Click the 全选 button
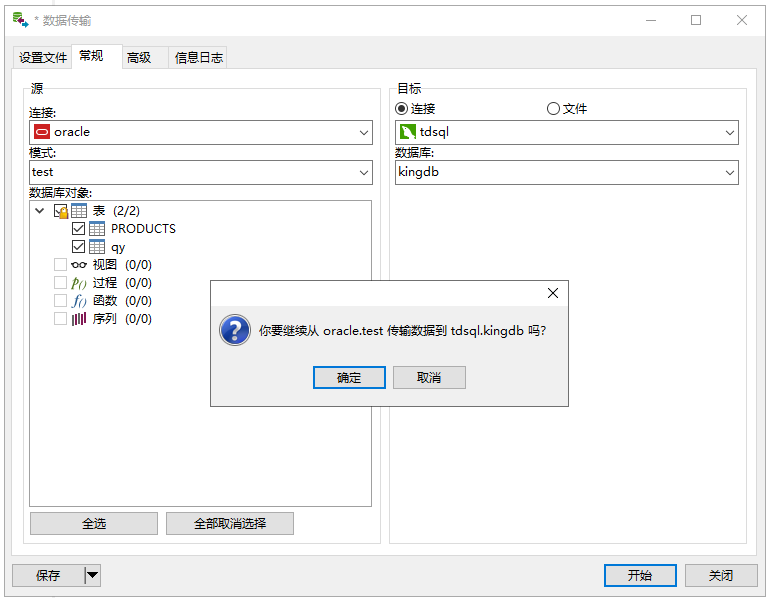The height and width of the screenshot is (598, 773). 94,524
